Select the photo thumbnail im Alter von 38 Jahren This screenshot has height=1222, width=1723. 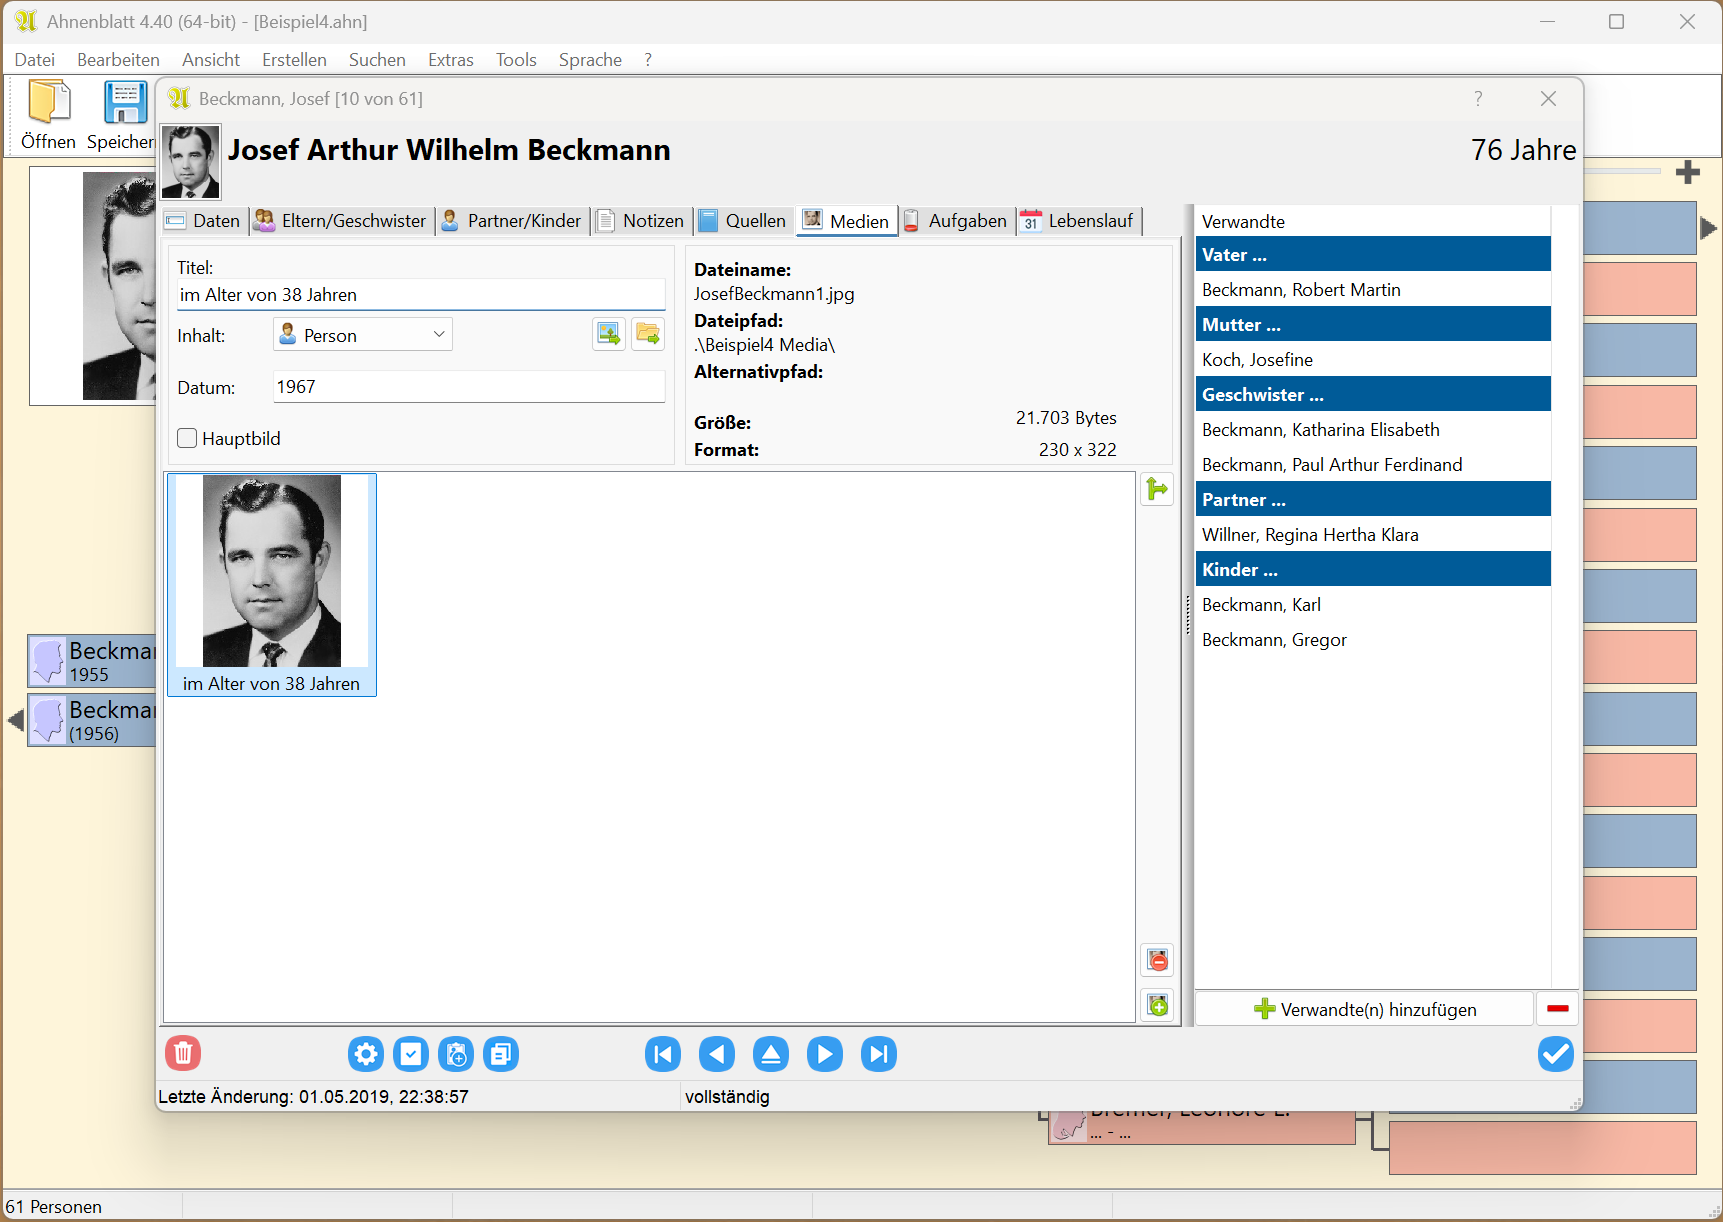point(272,584)
